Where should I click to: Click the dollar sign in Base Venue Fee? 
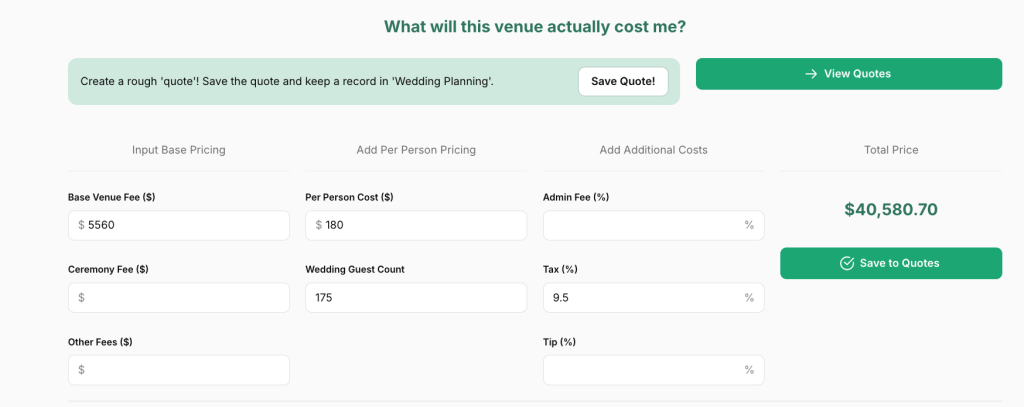coord(81,226)
